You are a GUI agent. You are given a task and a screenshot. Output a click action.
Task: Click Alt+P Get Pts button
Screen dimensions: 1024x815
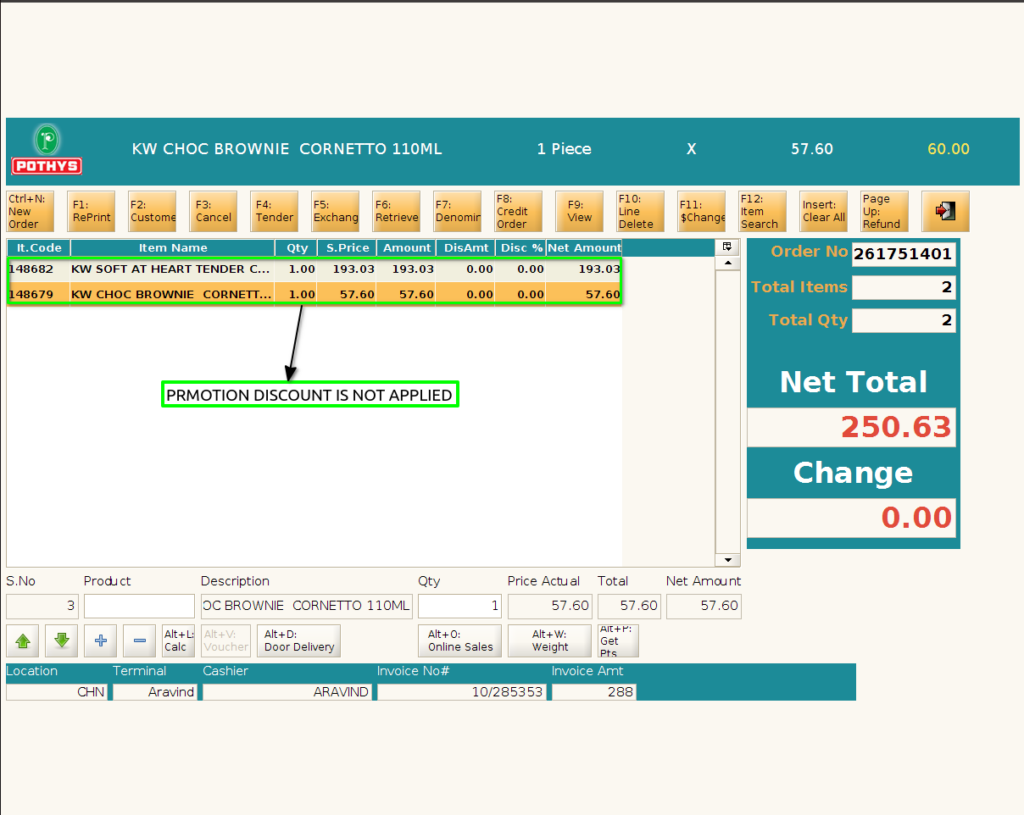tap(618, 641)
